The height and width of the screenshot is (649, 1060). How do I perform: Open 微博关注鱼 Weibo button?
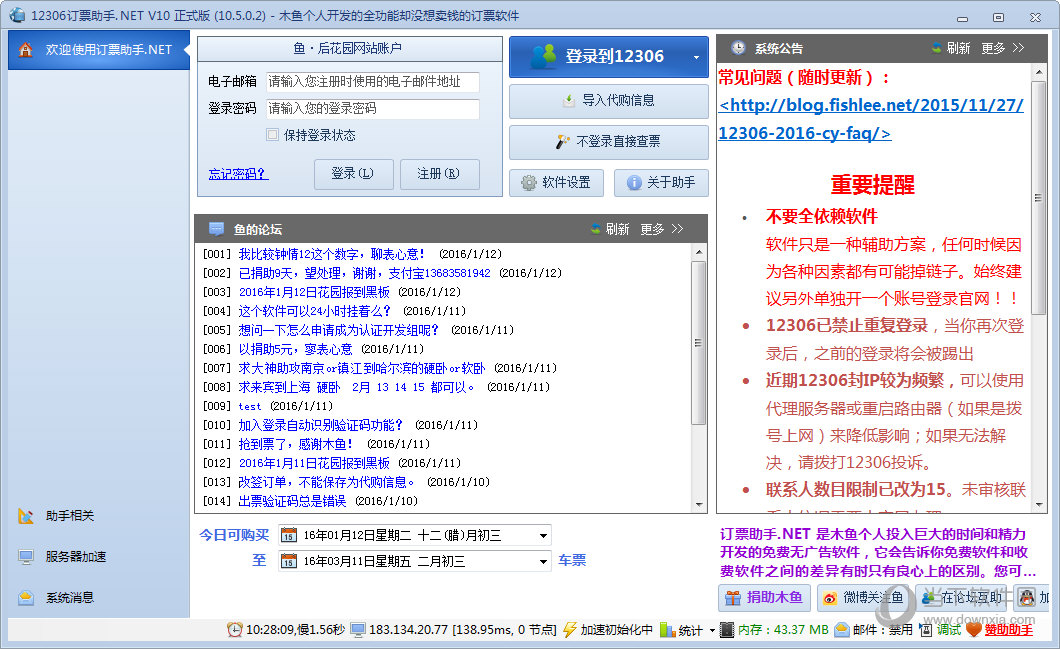coord(863,598)
